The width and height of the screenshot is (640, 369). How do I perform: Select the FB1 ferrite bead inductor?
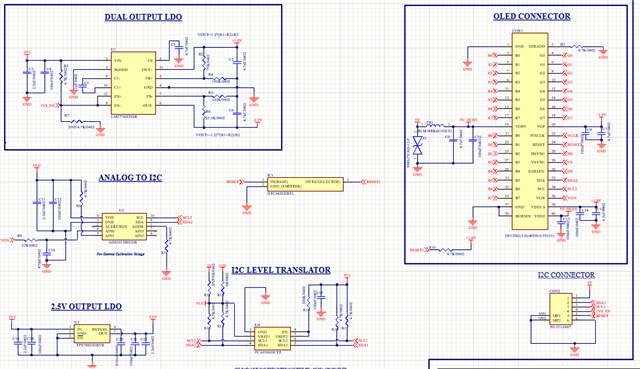(x=436, y=125)
